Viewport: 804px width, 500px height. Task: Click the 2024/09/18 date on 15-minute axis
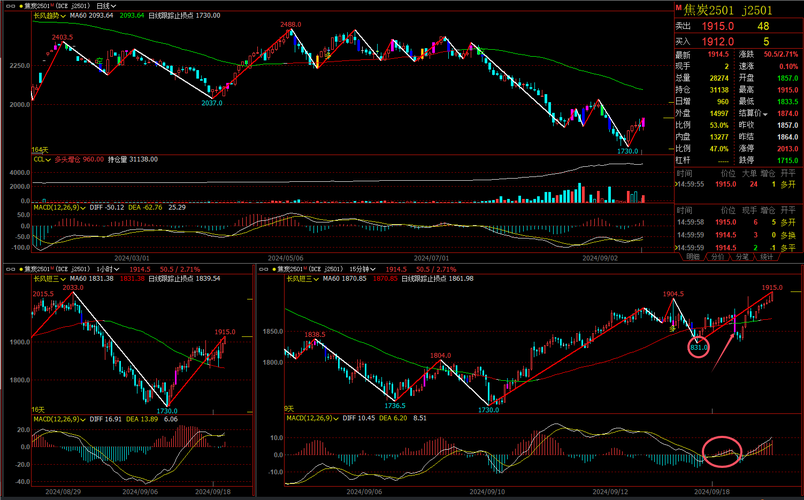click(x=710, y=492)
